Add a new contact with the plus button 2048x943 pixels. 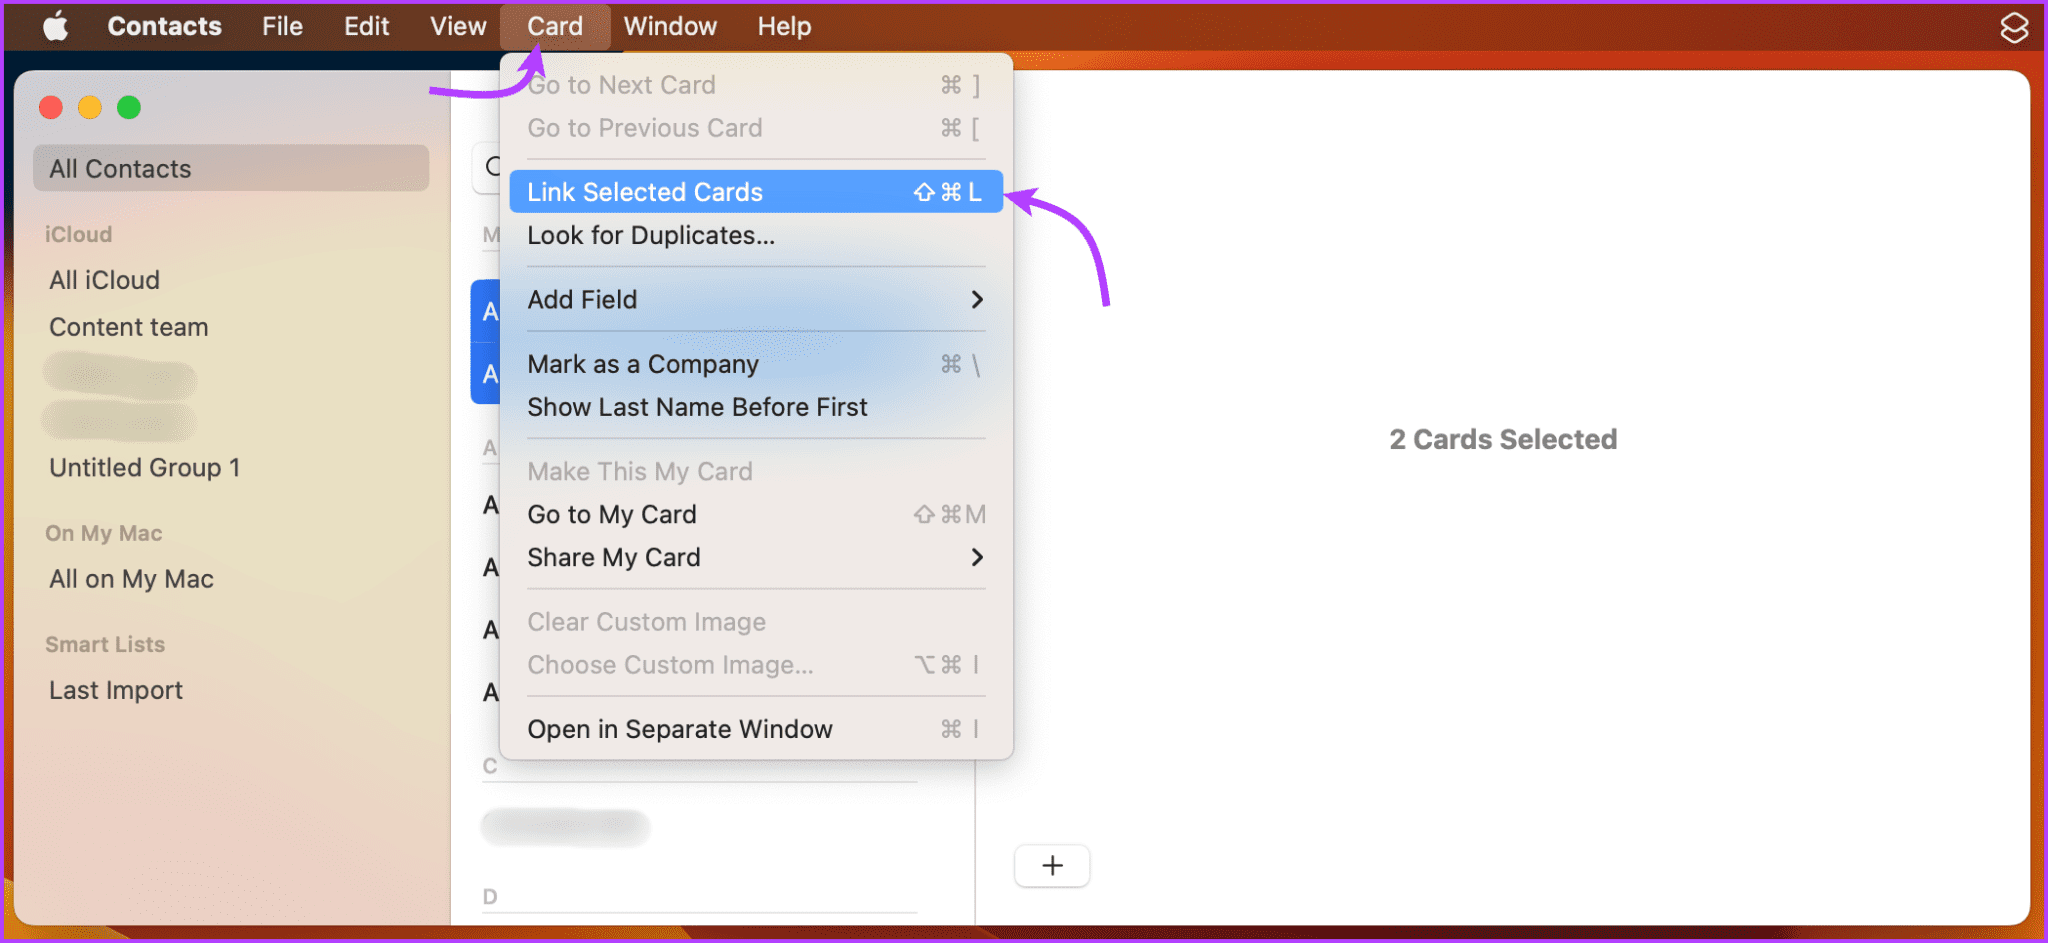(x=1051, y=865)
